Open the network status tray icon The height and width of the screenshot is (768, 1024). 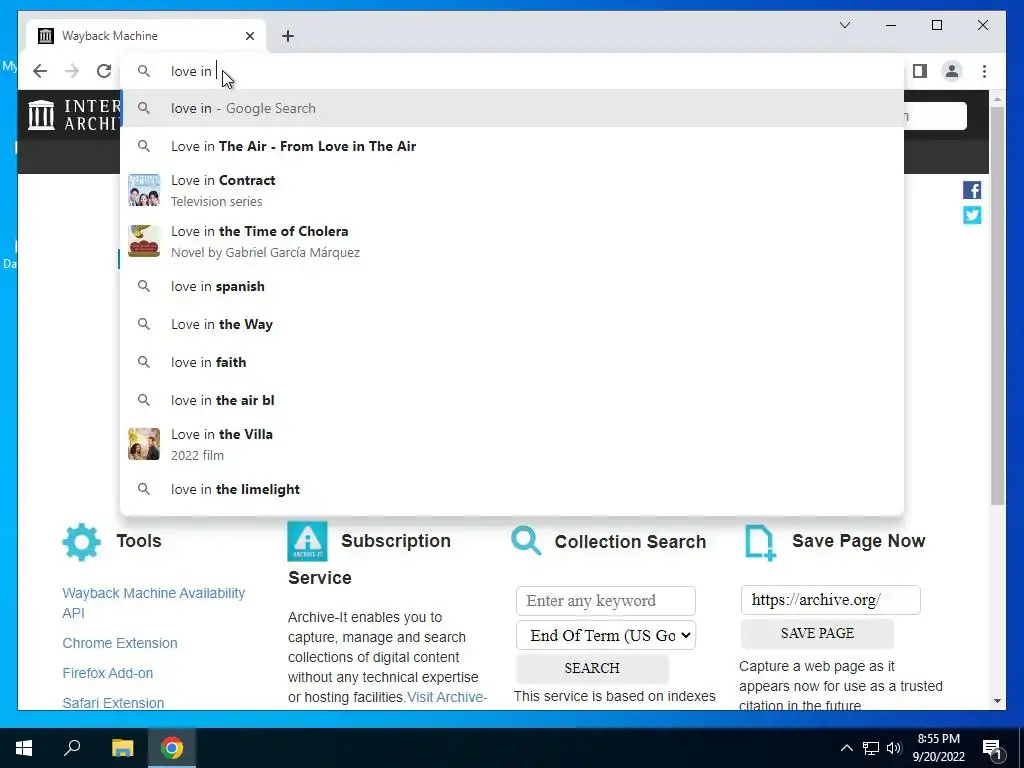coord(871,748)
